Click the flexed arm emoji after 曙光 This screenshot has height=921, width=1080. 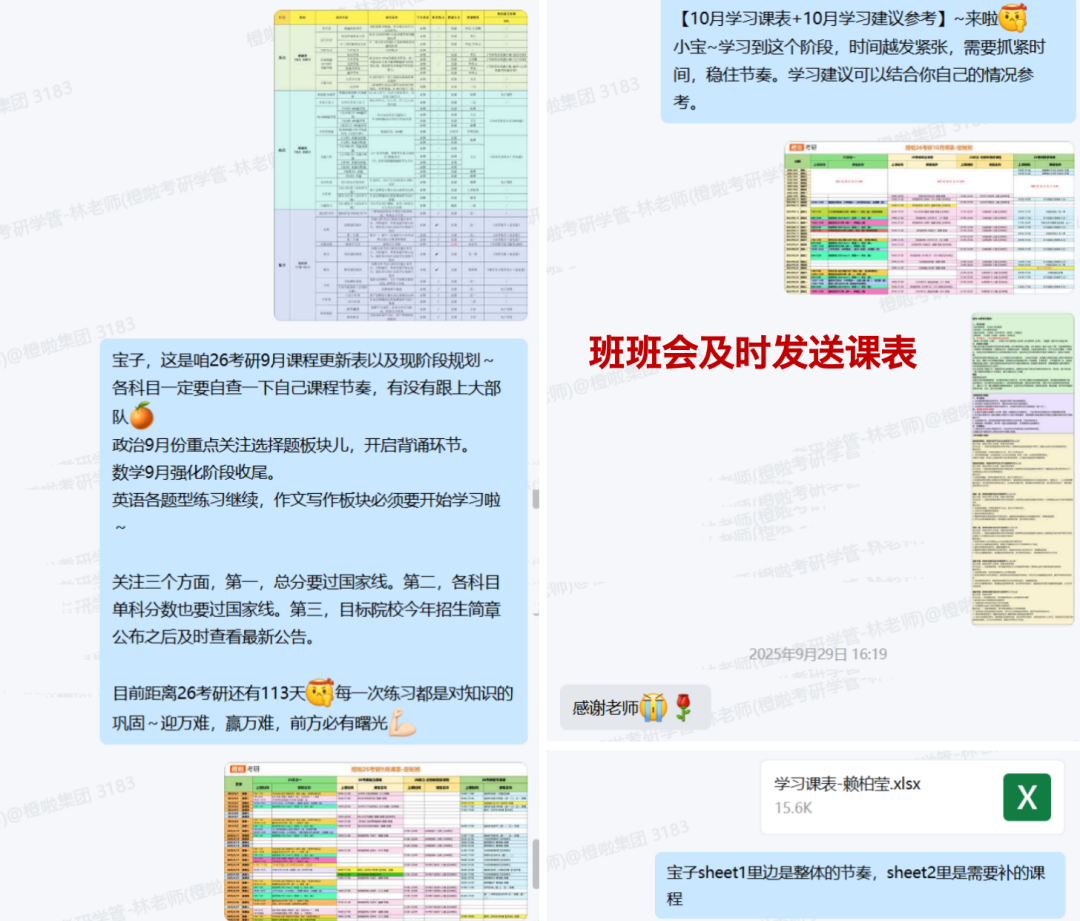(402, 723)
